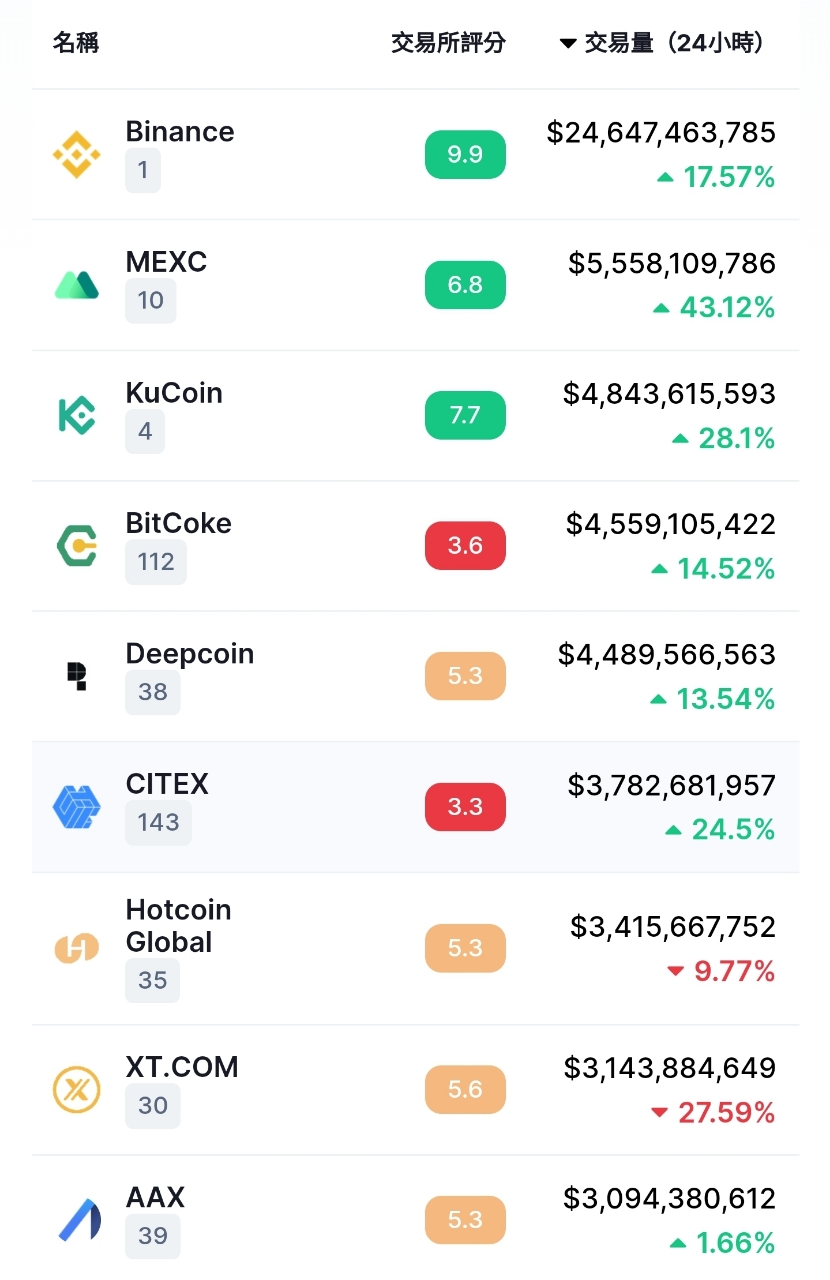
Task: Open the Binance exchange name link
Action: click(180, 132)
